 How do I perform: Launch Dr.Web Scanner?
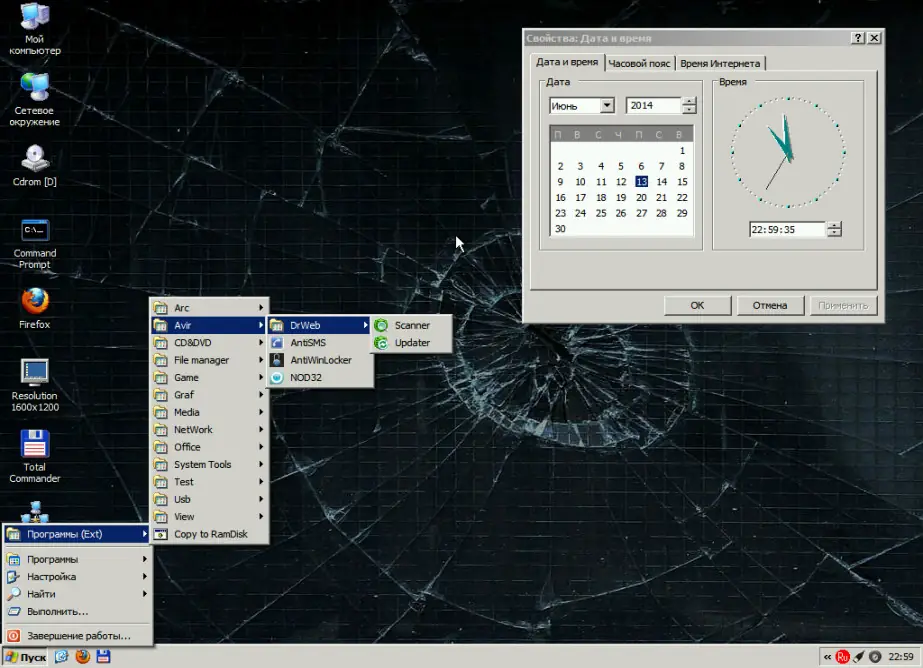coord(411,325)
